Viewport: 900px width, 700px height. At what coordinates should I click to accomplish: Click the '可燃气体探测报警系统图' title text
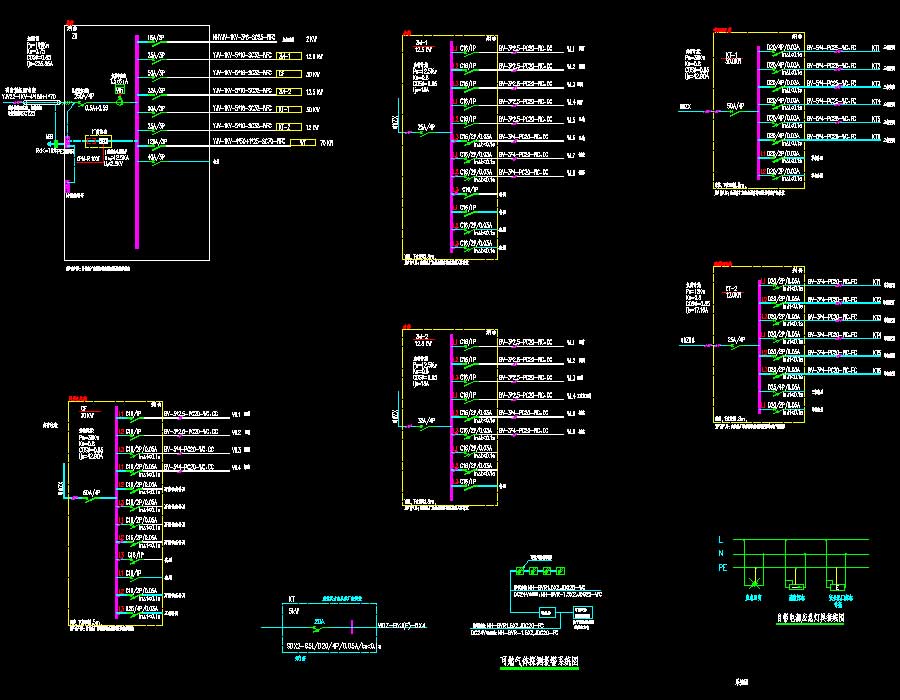pos(540,662)
